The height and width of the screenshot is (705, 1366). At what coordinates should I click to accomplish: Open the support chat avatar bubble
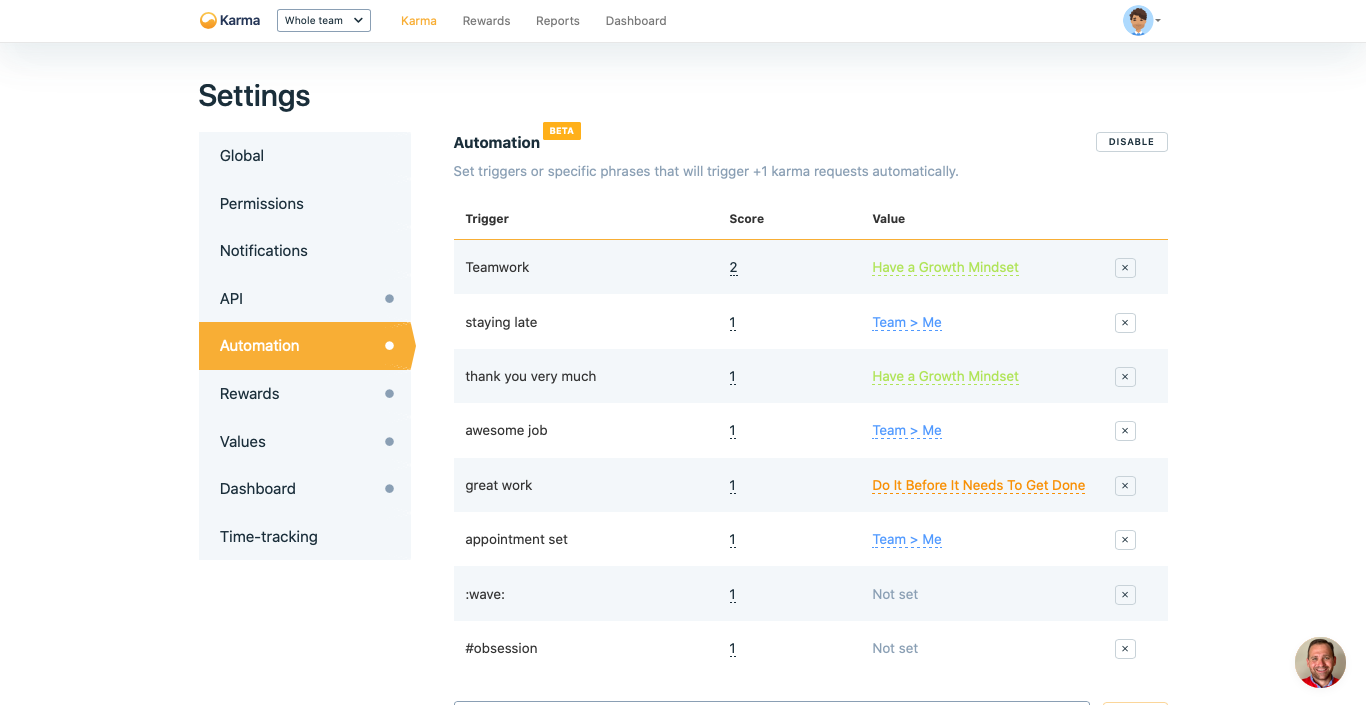pos(1320,662)
